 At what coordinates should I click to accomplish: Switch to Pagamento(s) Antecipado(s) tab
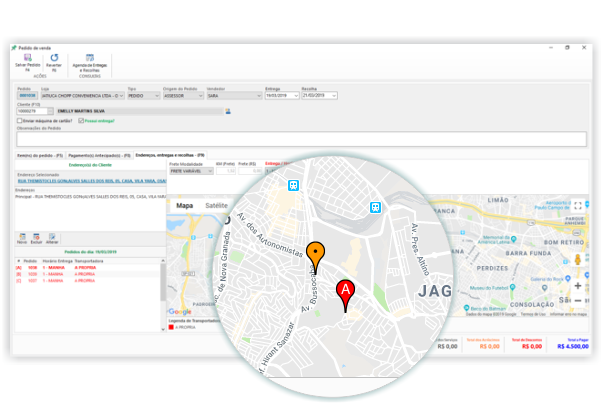99,156
